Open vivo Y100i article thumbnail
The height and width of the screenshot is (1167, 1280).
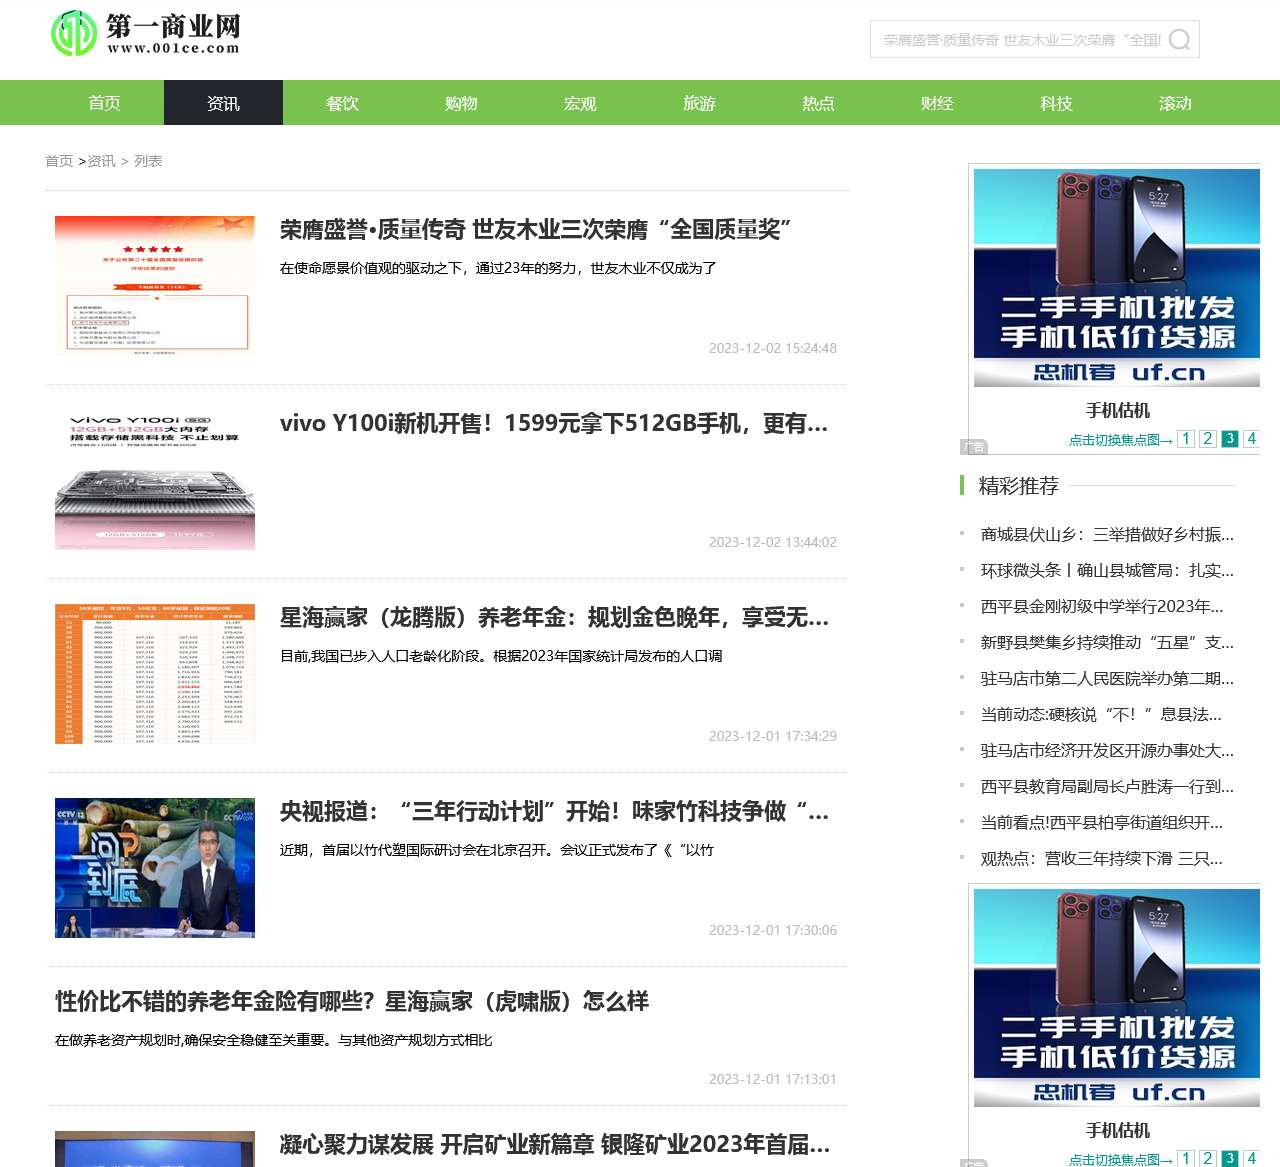coord(155,480)
